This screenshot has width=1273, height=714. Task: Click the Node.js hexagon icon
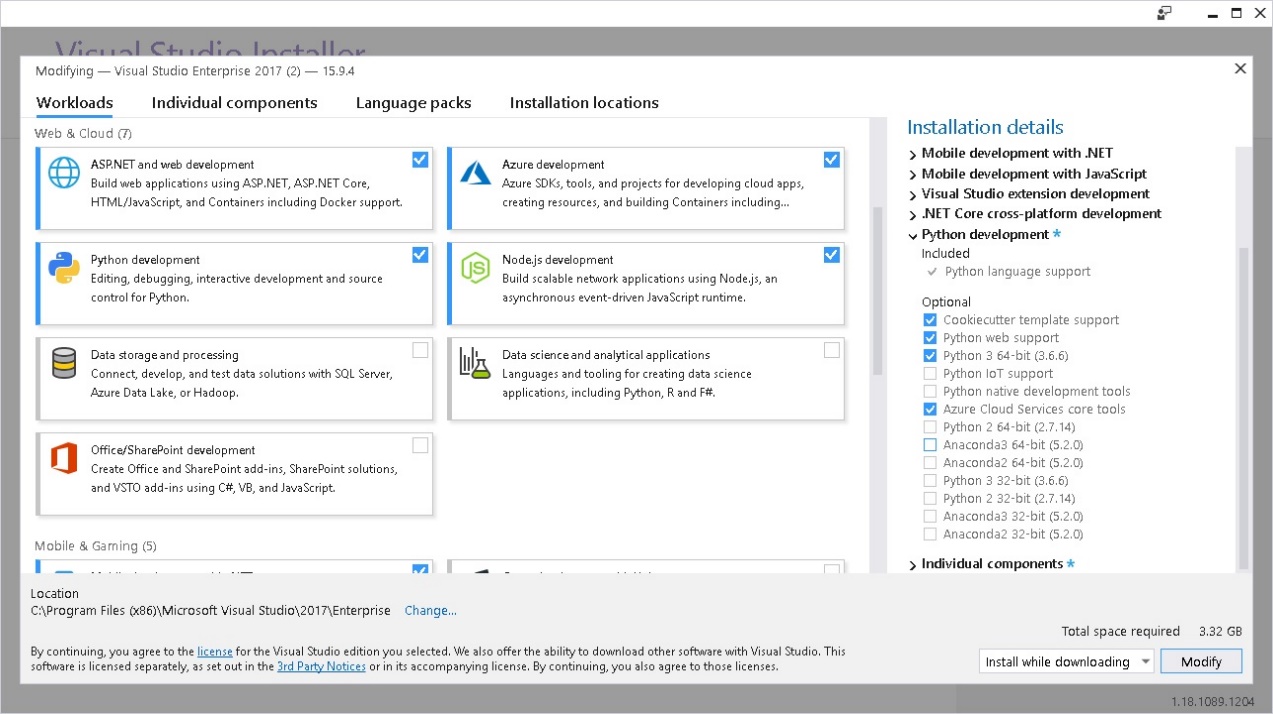475,268
